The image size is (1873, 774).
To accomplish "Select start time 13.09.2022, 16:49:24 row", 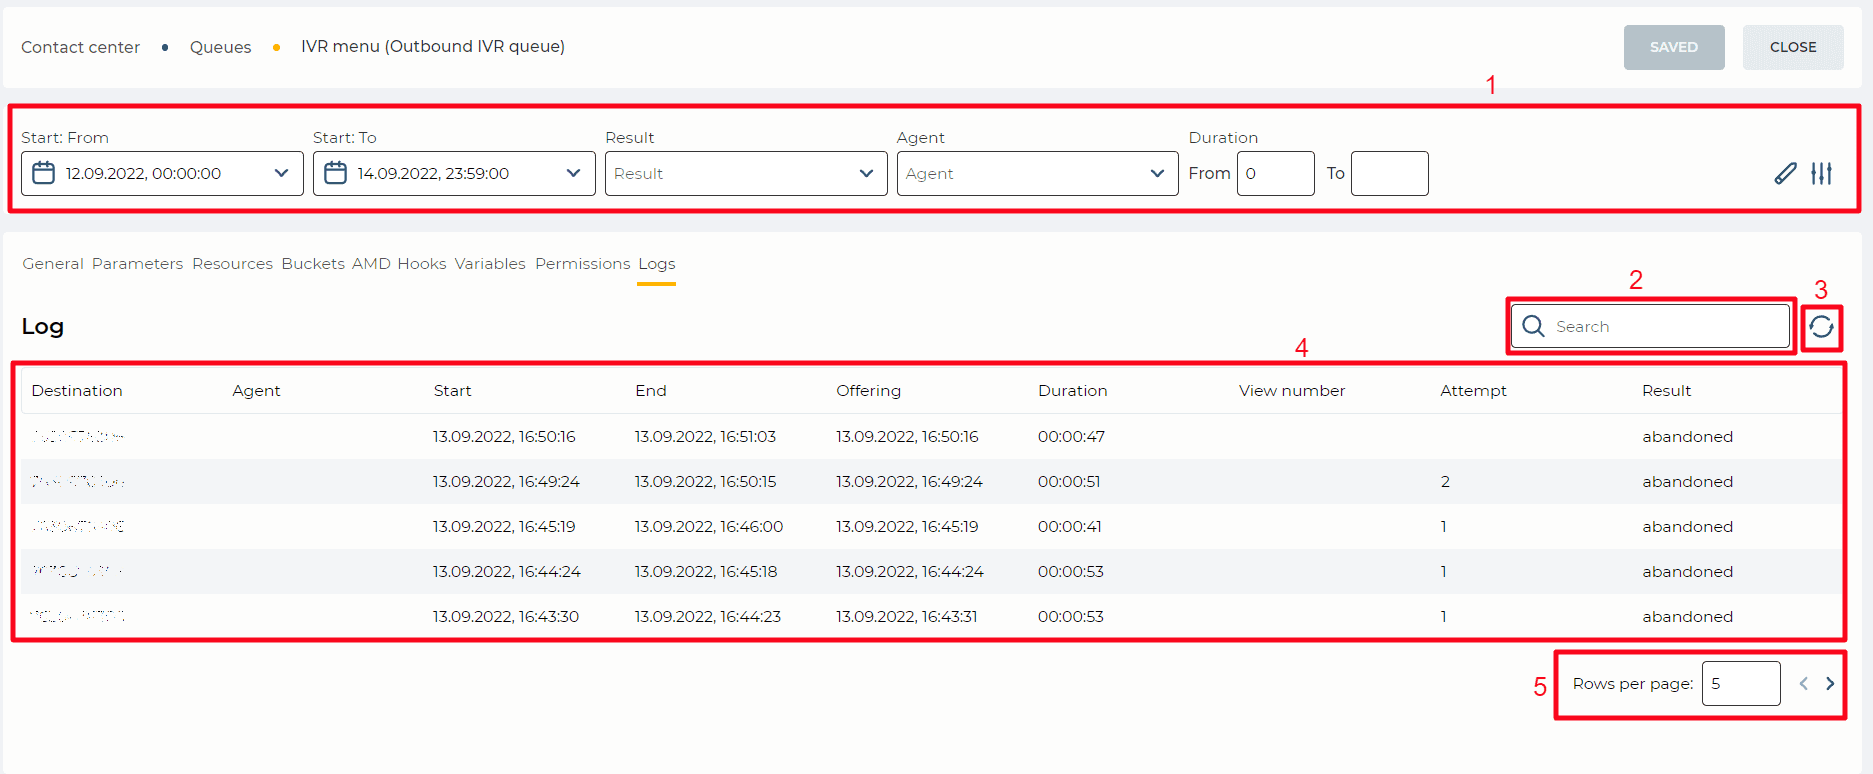I will pos(506,482).
